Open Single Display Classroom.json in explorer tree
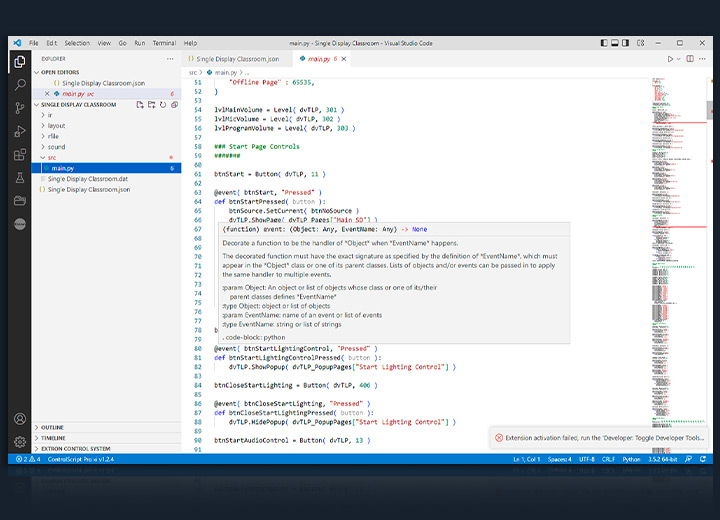This screenshot has width=720, height=520. tap(106, 189)
